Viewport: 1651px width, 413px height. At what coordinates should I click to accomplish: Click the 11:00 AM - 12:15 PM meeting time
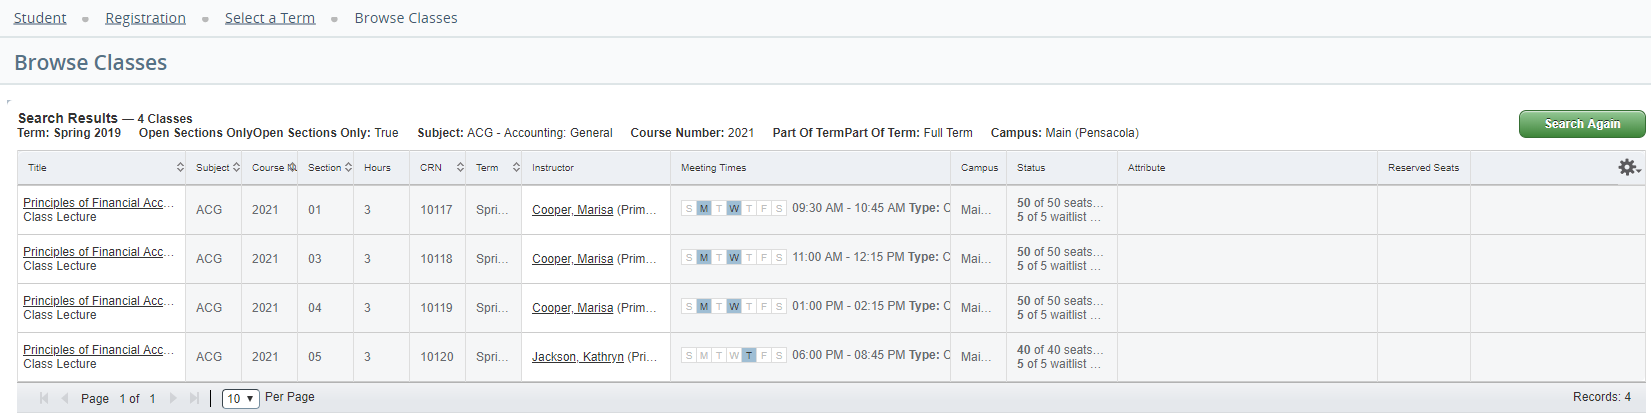coord(848,257)
